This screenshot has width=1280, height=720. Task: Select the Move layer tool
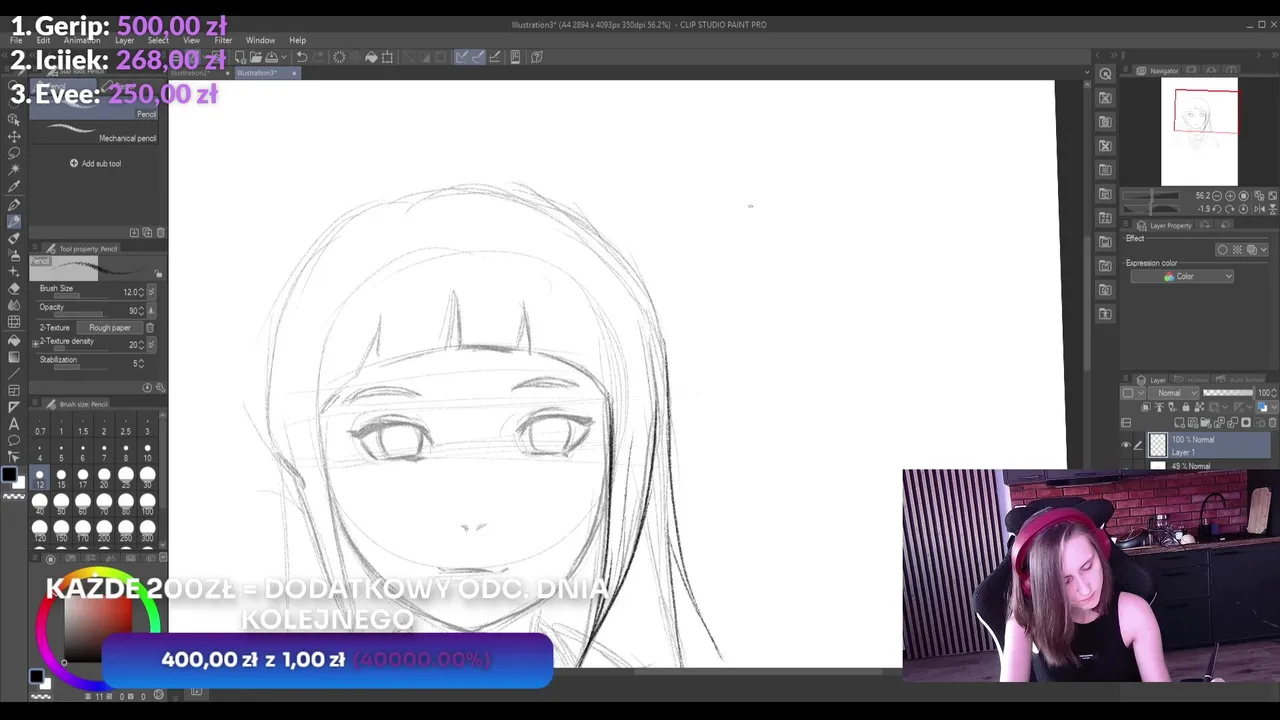[14, 136]
